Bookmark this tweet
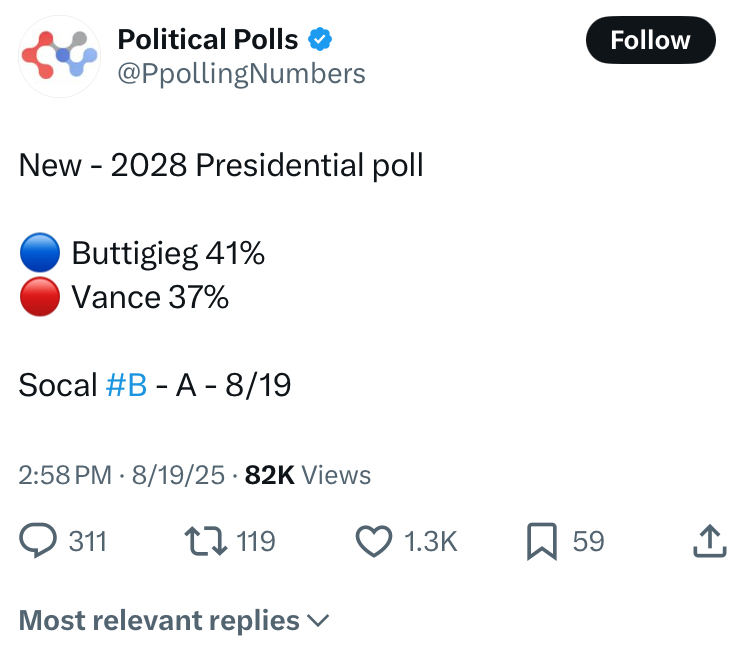The image size is (732, 664). [541, 541]
